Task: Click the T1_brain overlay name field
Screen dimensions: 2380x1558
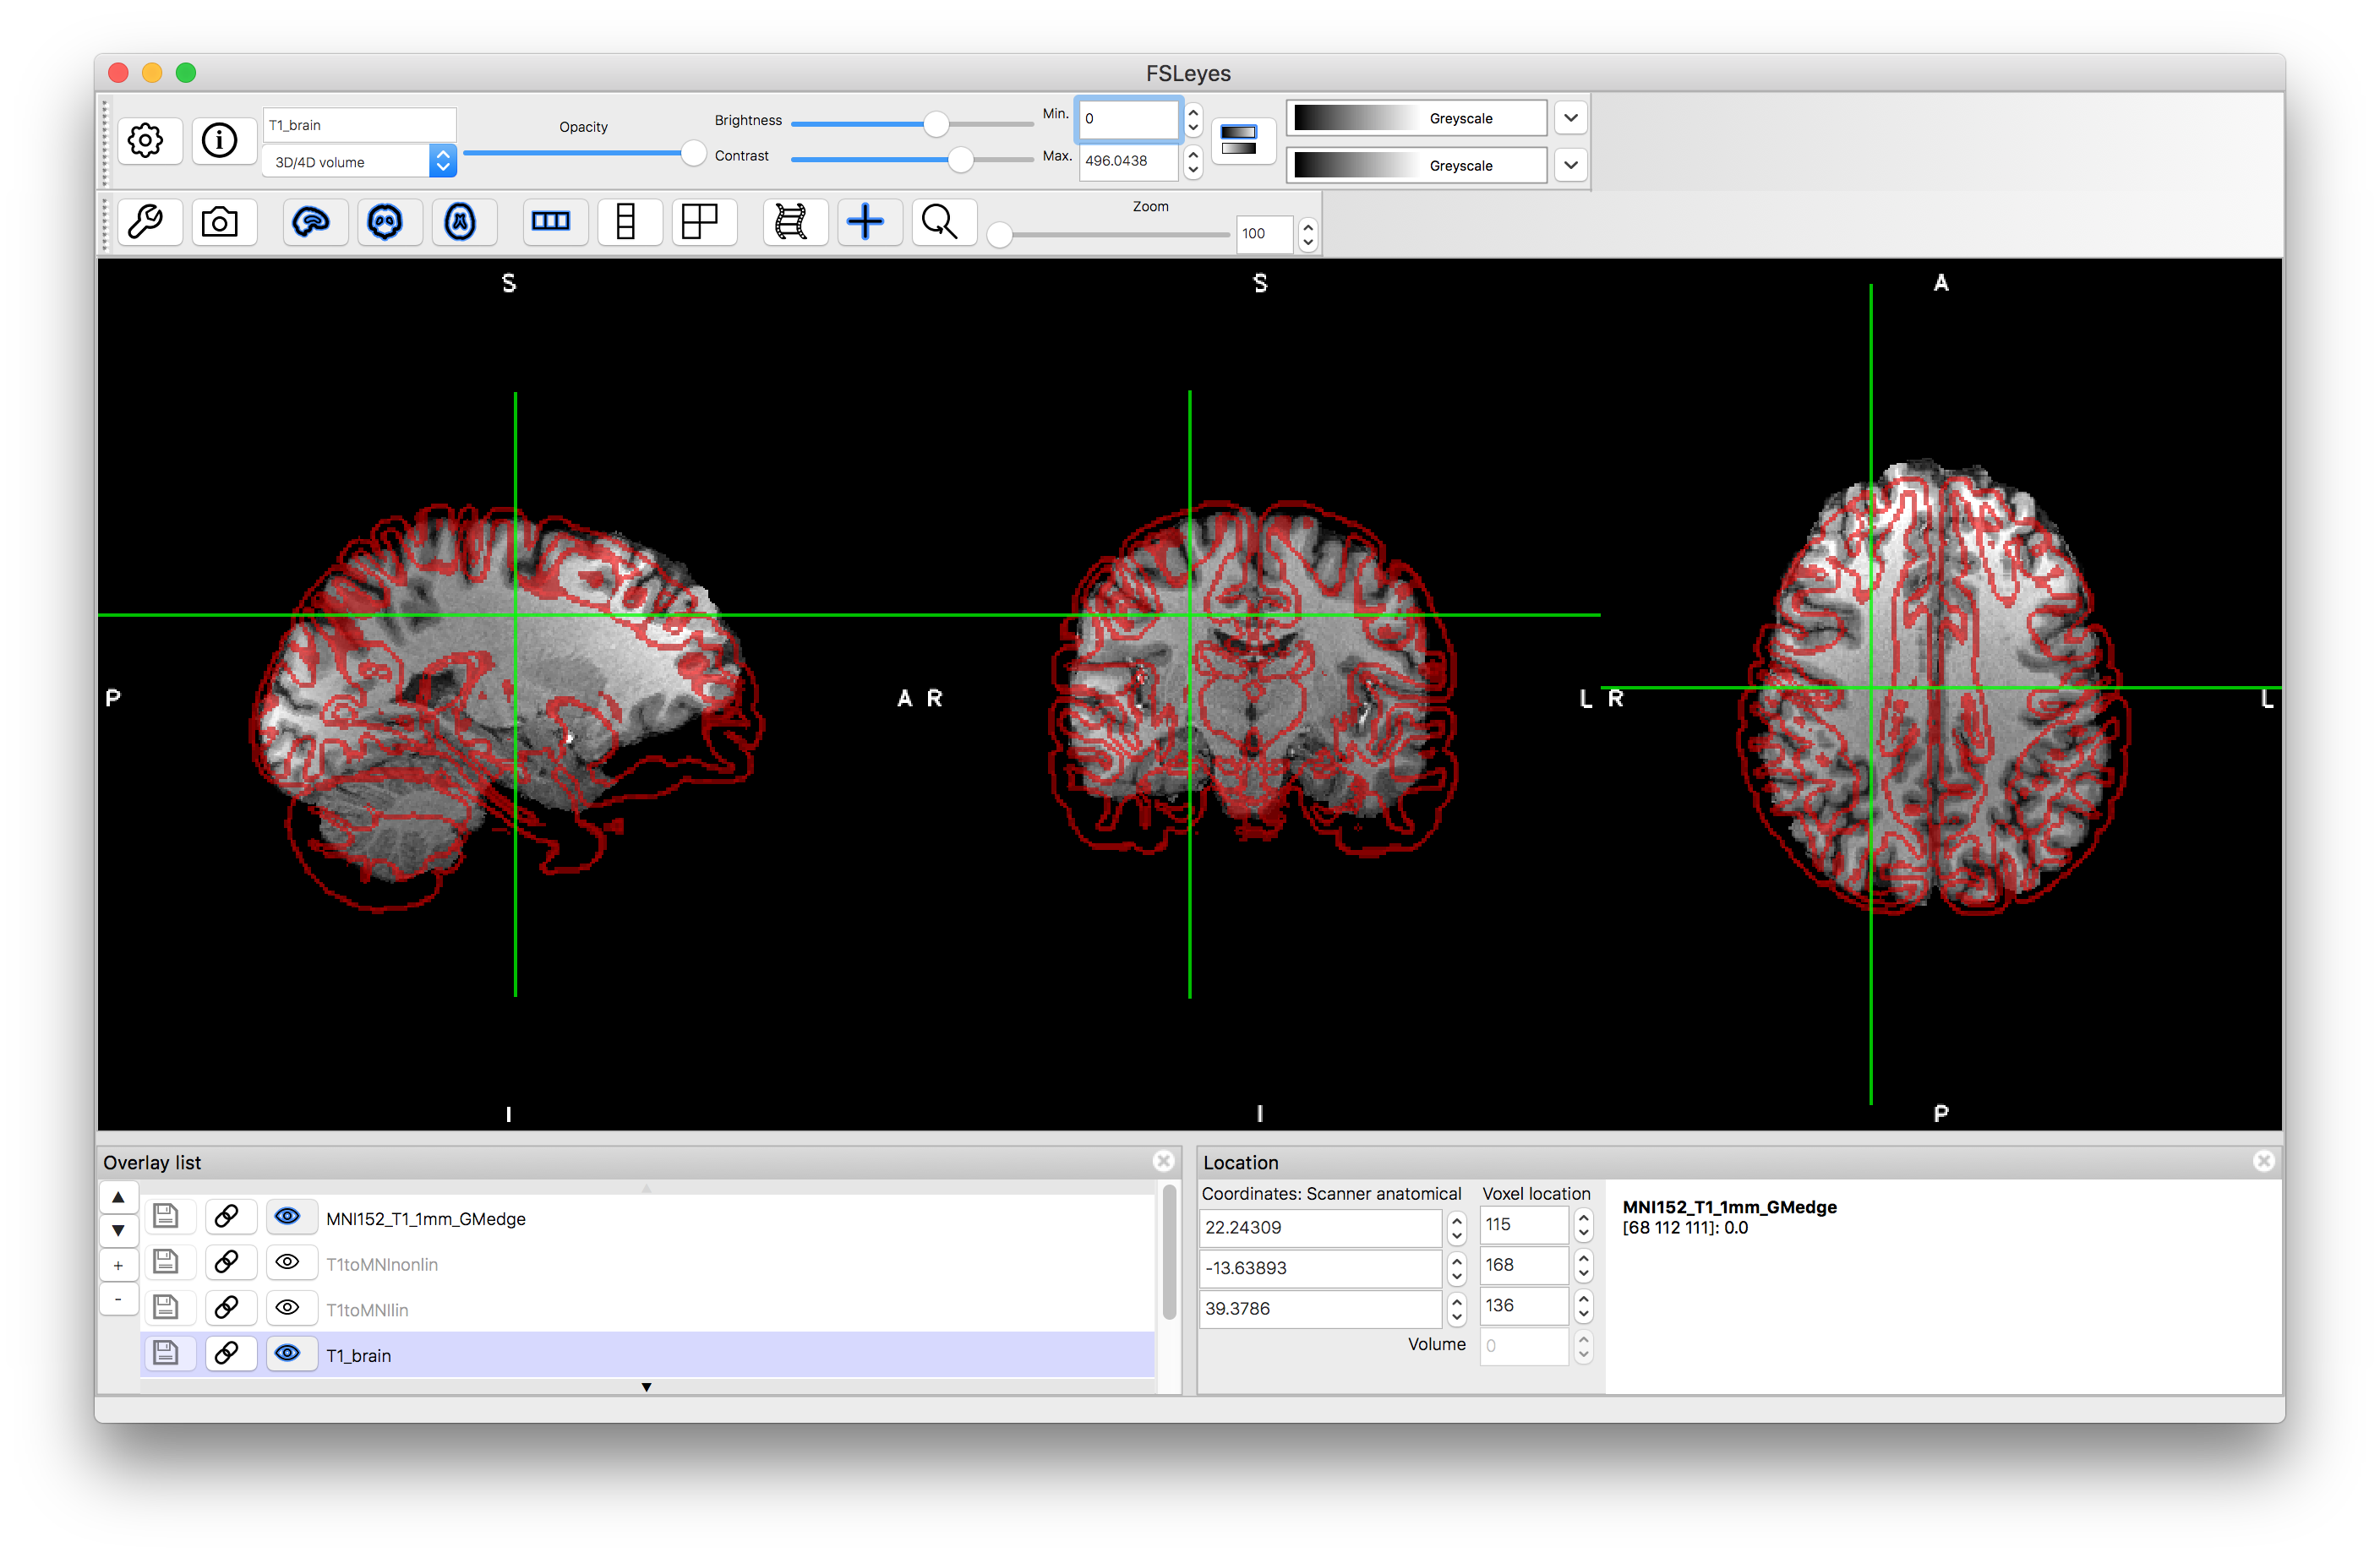Action: (360, 125)
